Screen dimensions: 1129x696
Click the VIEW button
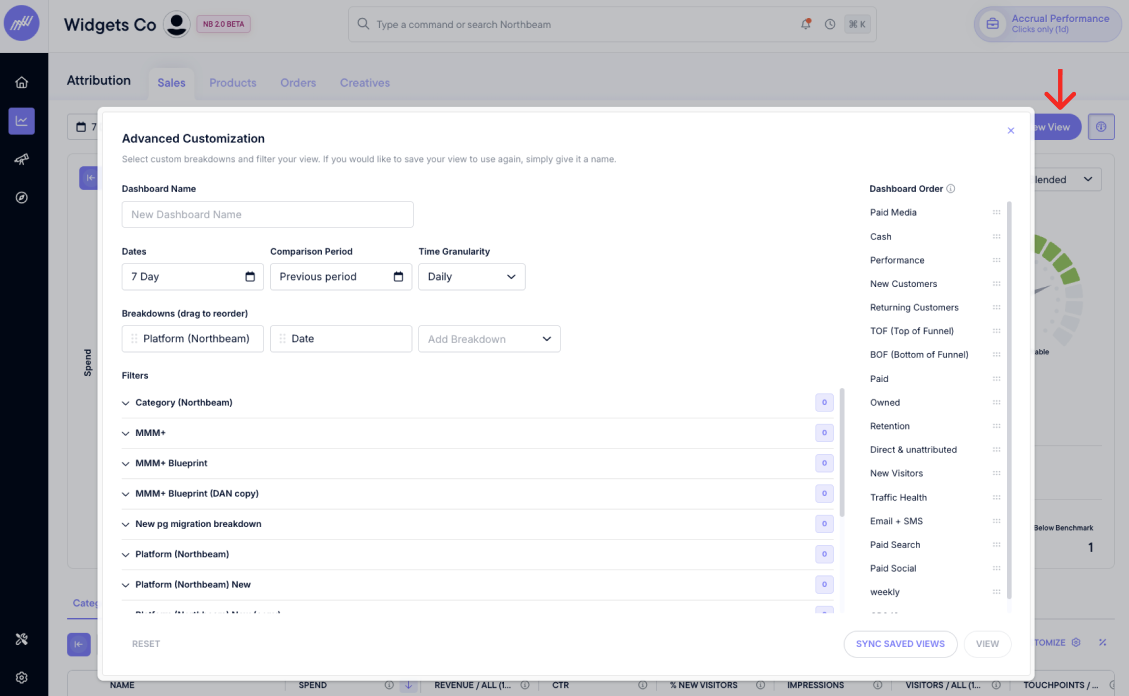tap(987, 643)
